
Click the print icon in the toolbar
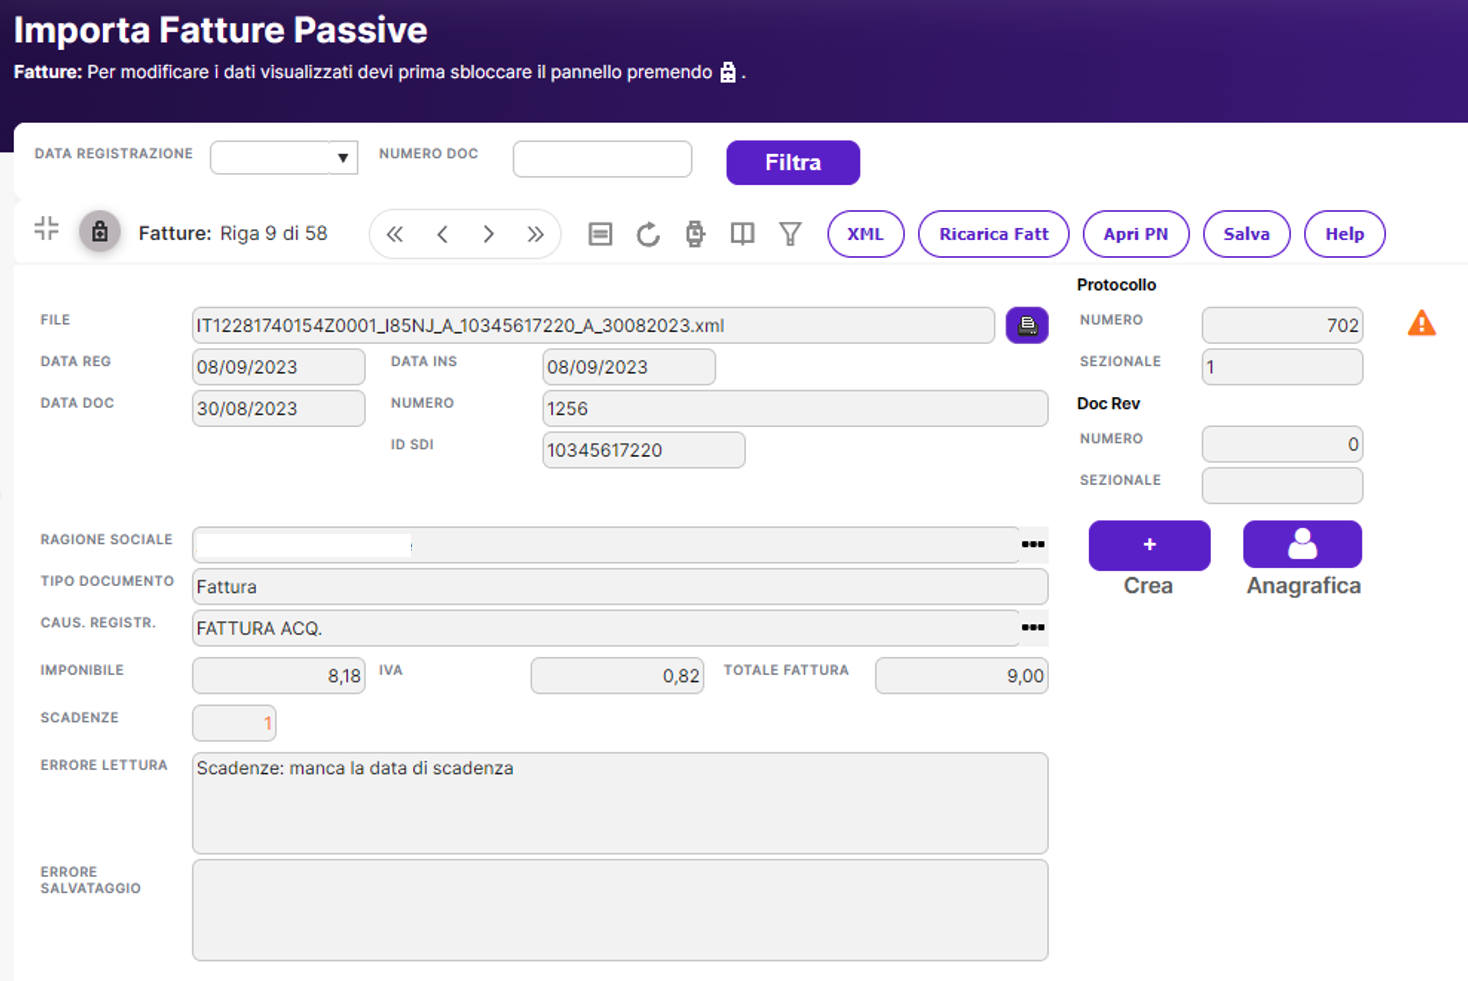point(695,234)
